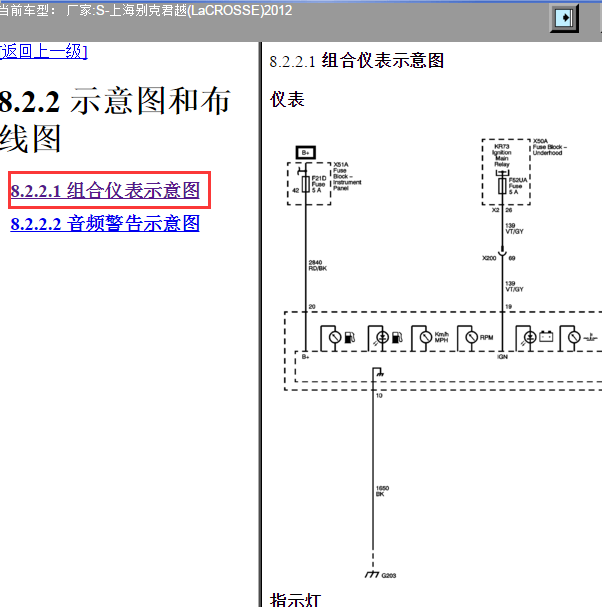Click the KR73 Ignition Main Relay label
This screenshot has width=602, height=607.
click(x=502, y=155)
